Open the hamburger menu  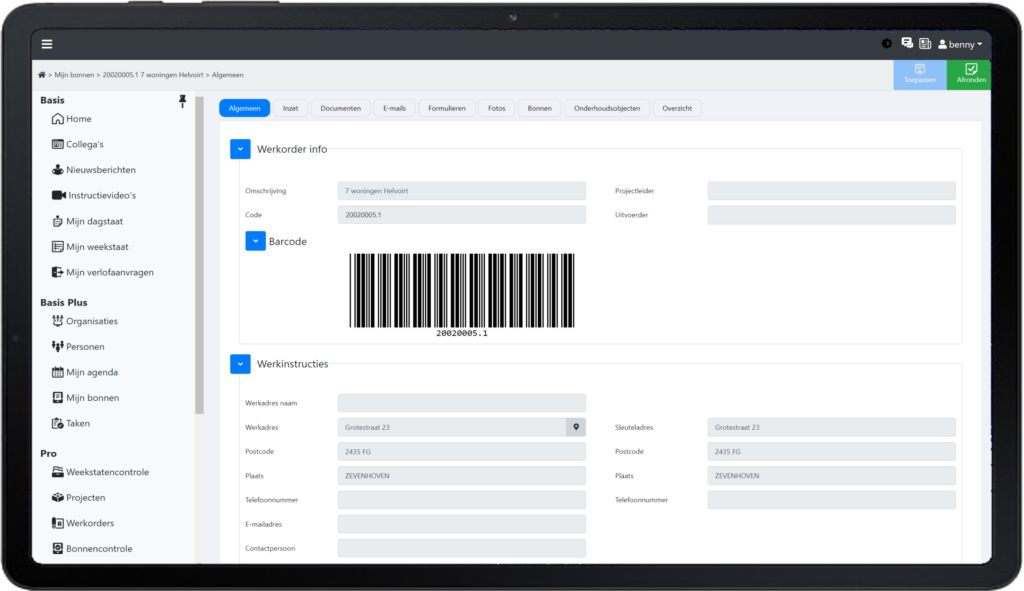[47, 44]
